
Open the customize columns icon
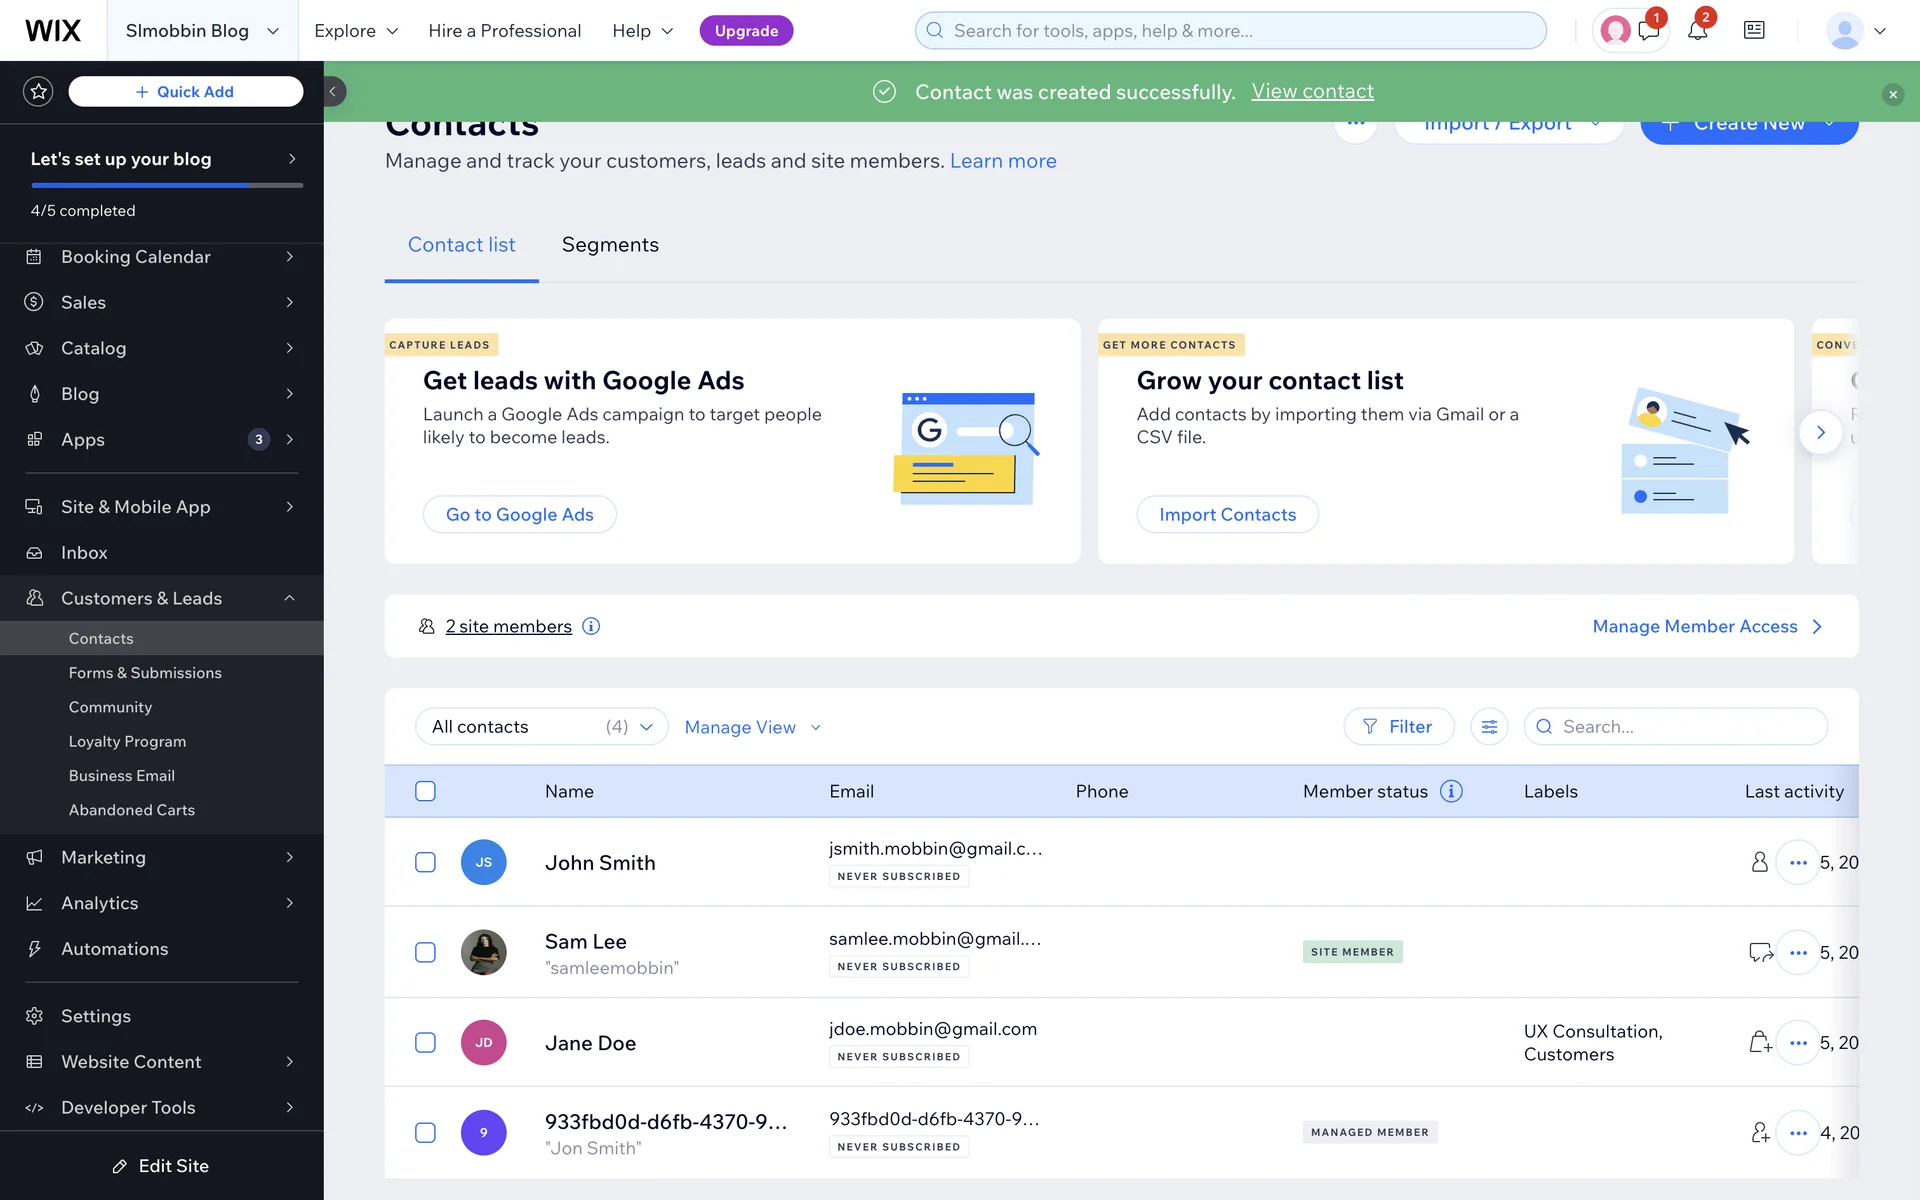pos(1489,727)
